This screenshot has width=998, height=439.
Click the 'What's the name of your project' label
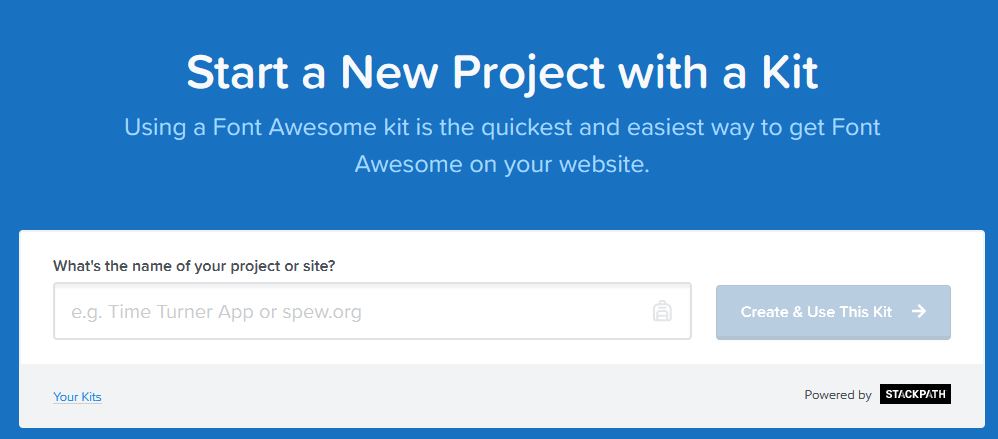click(193, 266)
